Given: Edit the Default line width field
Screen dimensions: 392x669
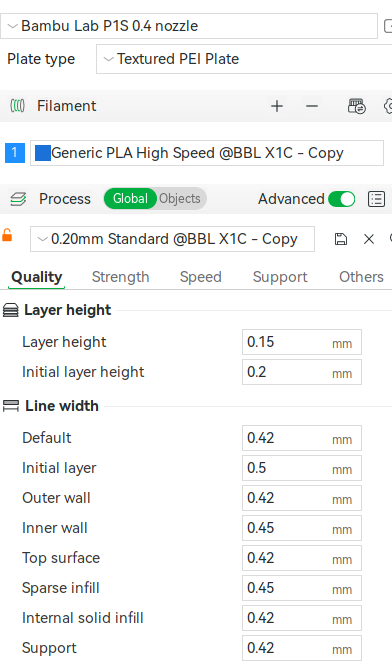Looking at the screenshot, I should click(302, 438).
